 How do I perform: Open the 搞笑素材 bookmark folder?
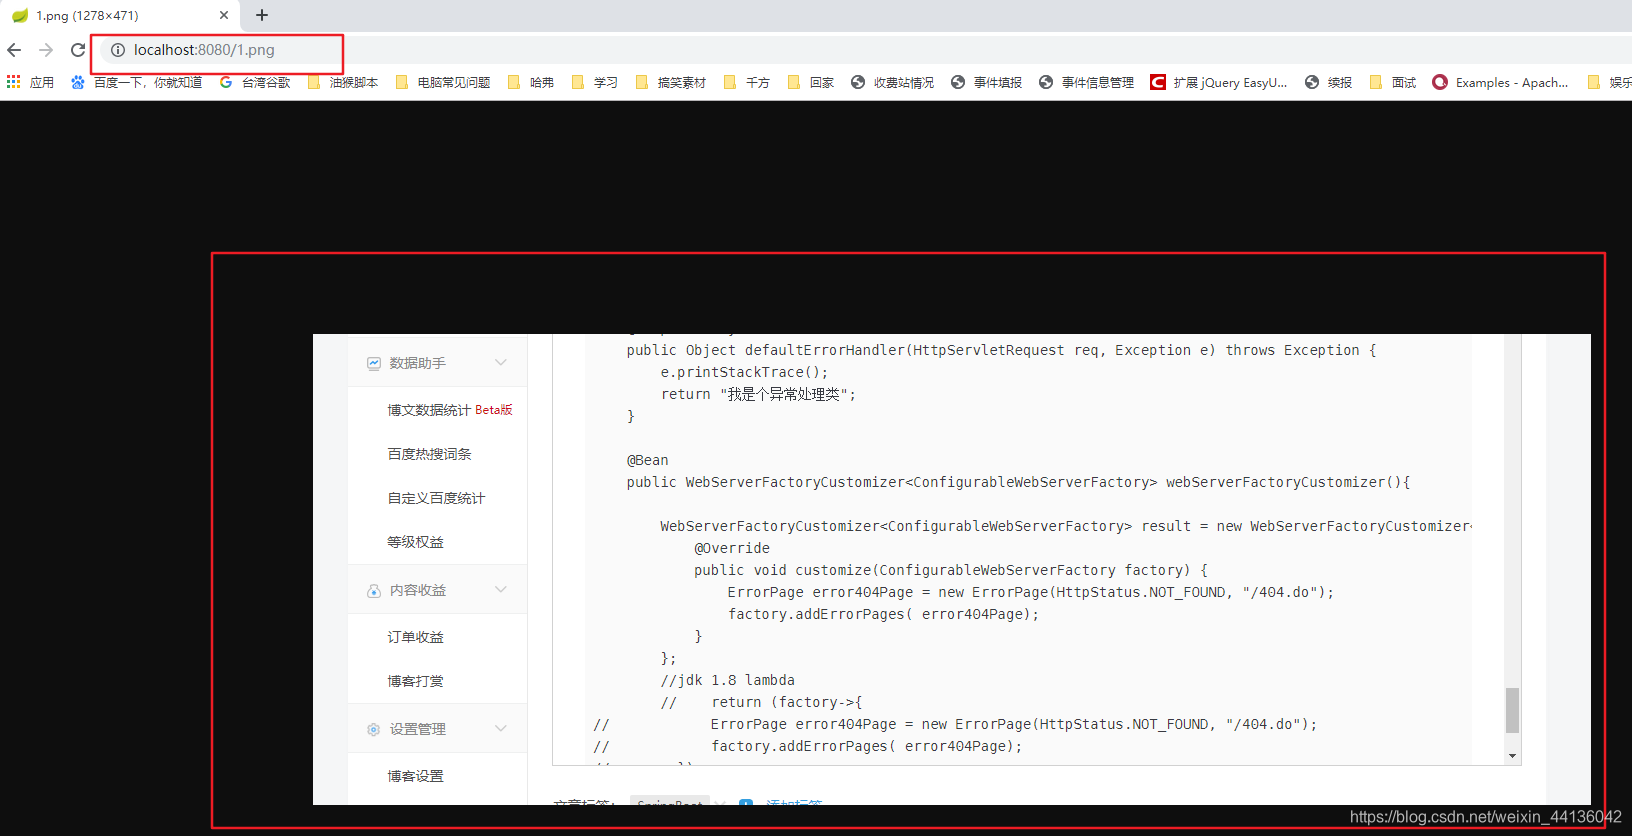[671, 82]
